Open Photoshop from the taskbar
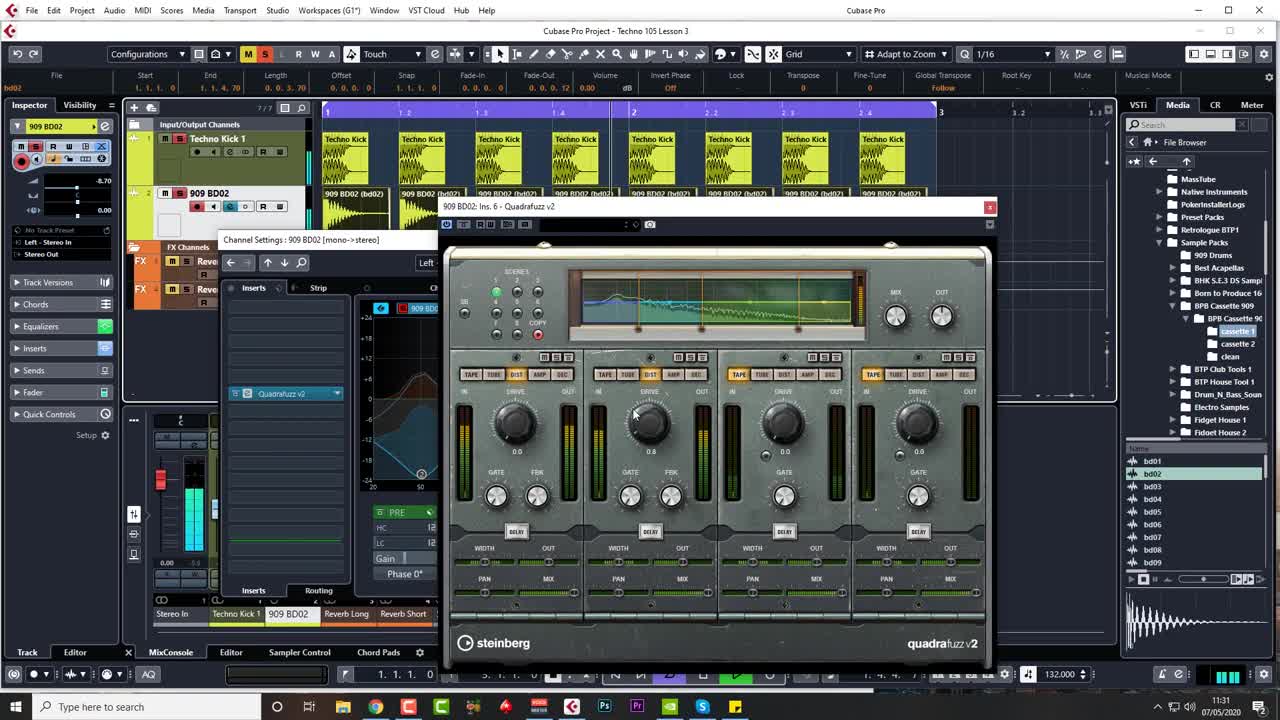The height and width of the screenshot is (720, 1280). click(x=604, y=707)
